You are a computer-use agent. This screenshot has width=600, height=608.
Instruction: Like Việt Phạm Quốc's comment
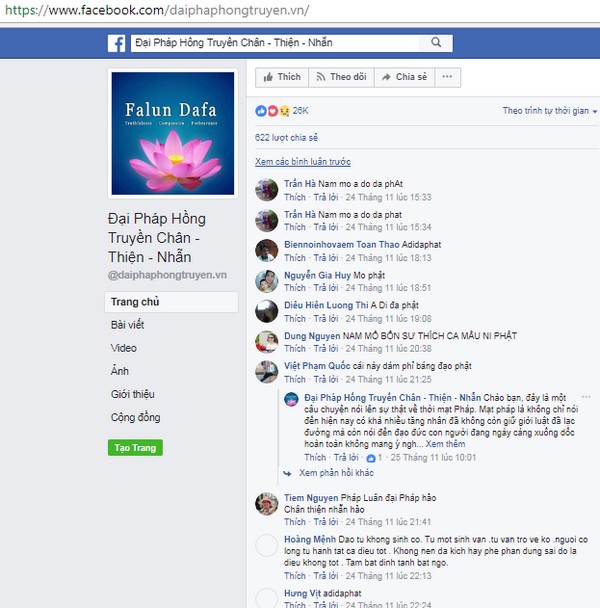click(295, 379)
